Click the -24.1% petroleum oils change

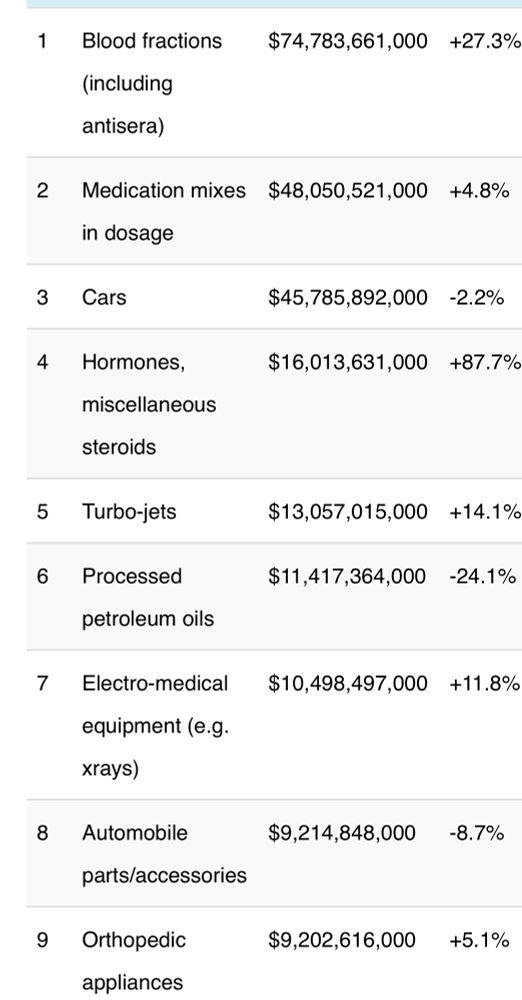[482, 576]
